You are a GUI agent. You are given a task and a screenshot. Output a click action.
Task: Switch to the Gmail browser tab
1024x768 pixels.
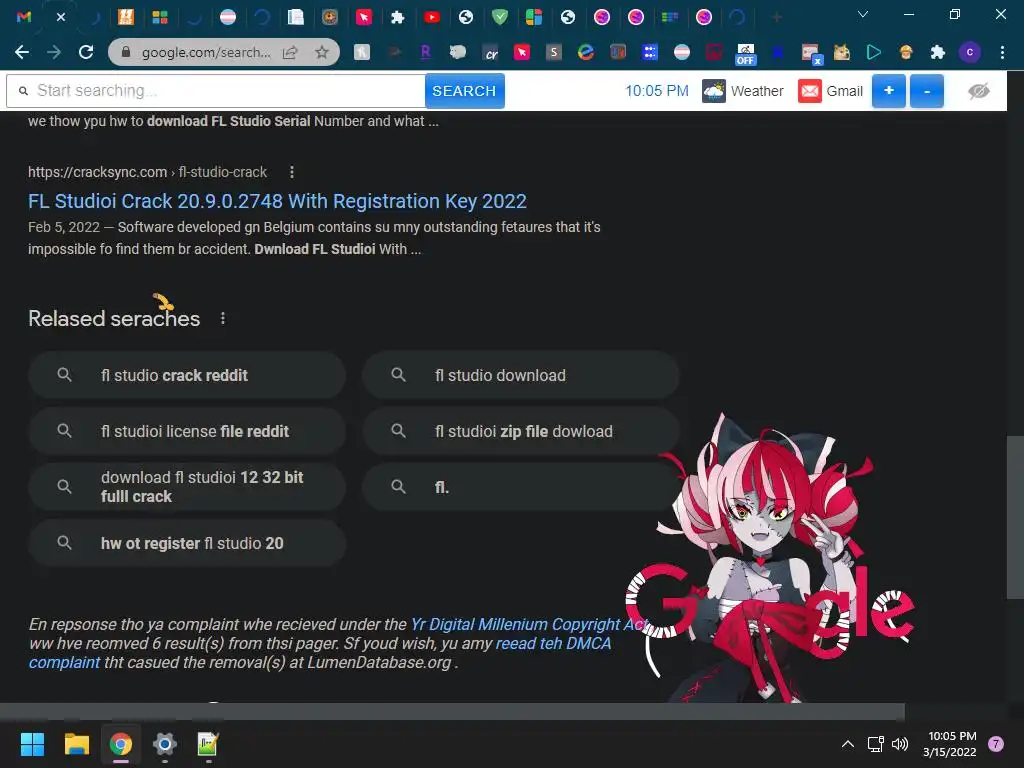24,17
